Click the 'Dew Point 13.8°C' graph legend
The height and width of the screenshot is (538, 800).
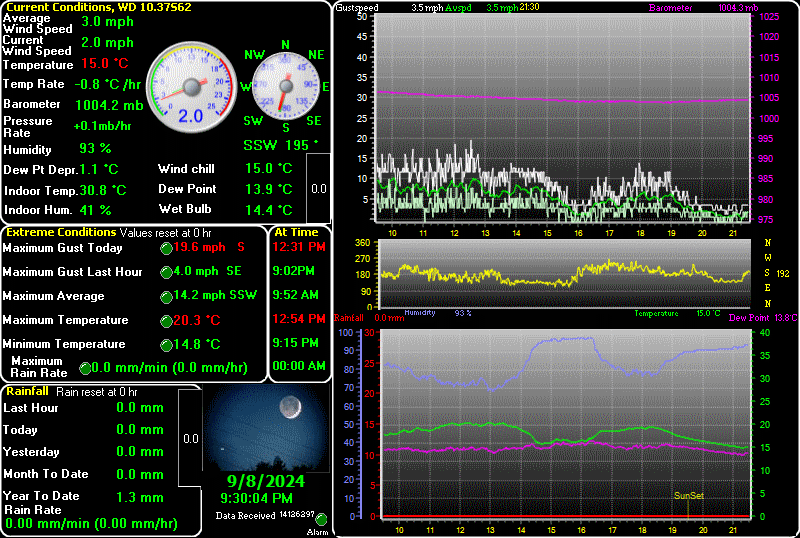[x=763, y=317]
